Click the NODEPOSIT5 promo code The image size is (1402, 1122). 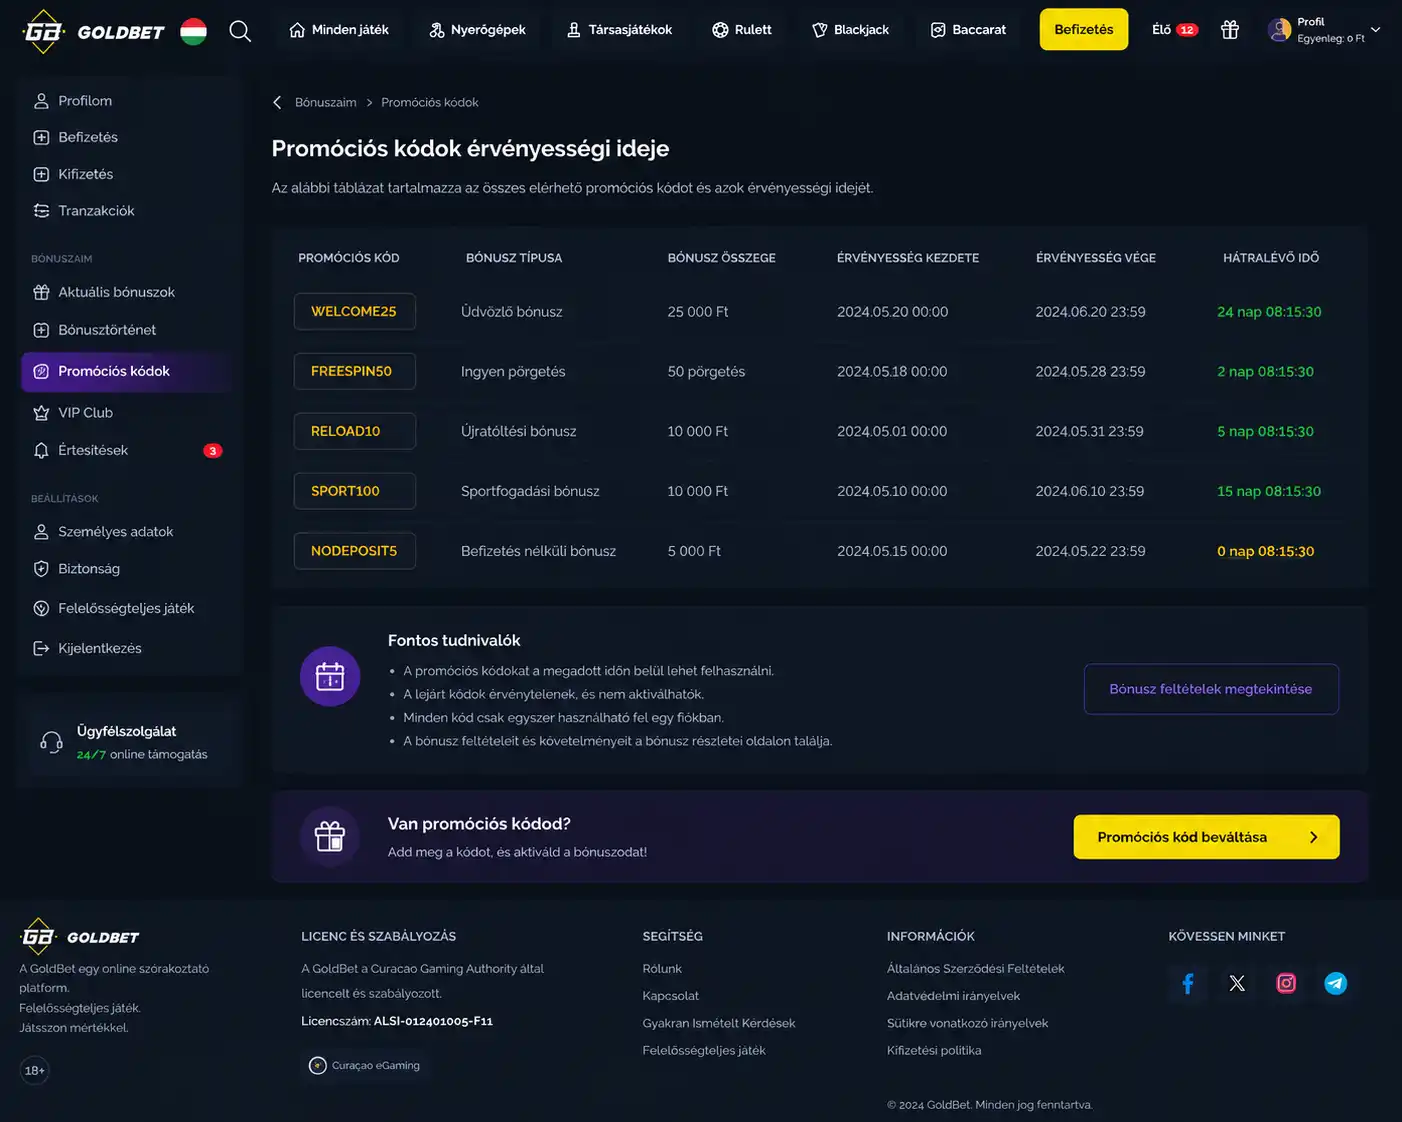tap(354, 551)
